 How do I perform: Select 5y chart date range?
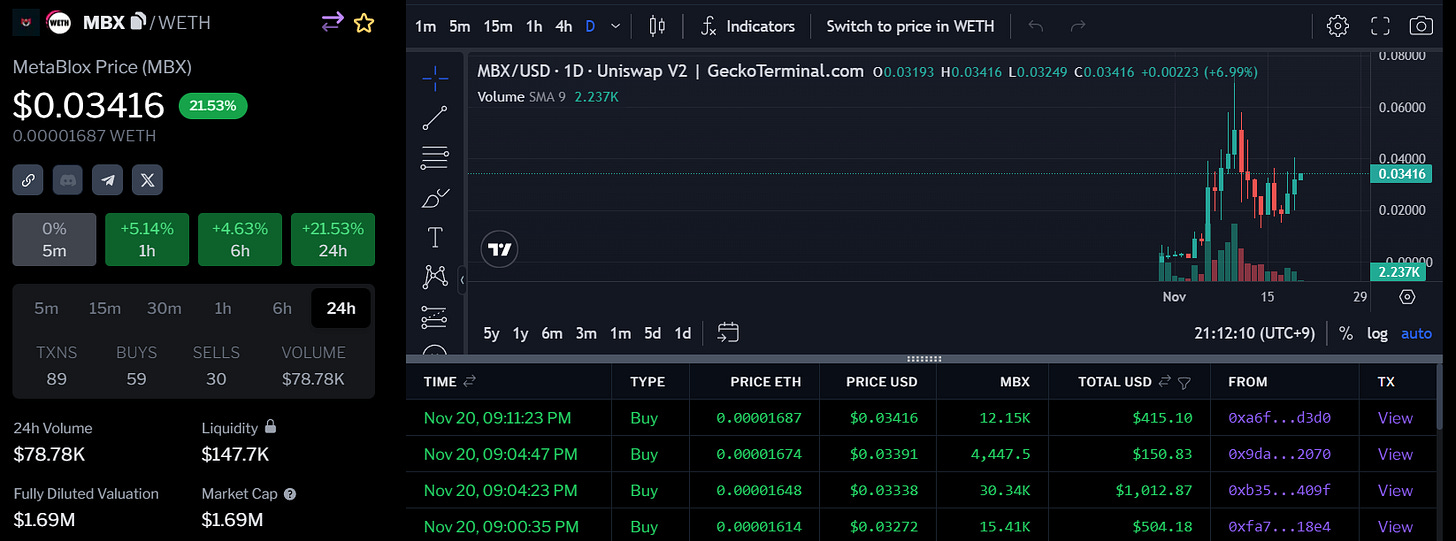point(491,333)
